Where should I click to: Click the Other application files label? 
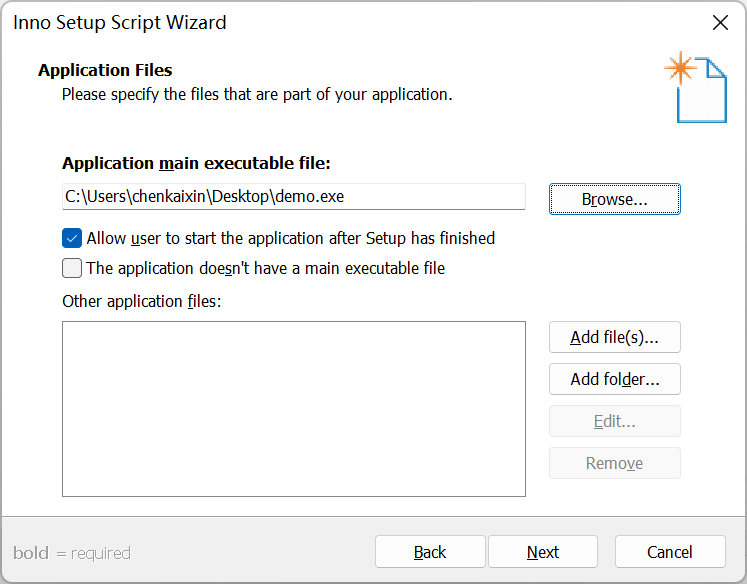coord(140,301)
